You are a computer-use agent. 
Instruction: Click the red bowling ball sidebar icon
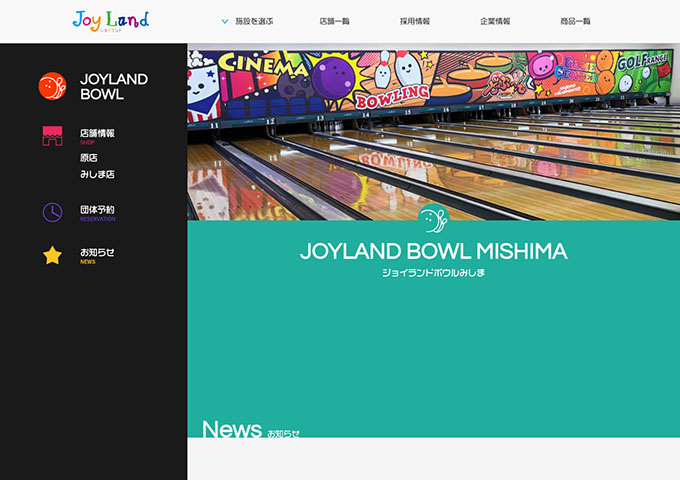pos(52,86)
